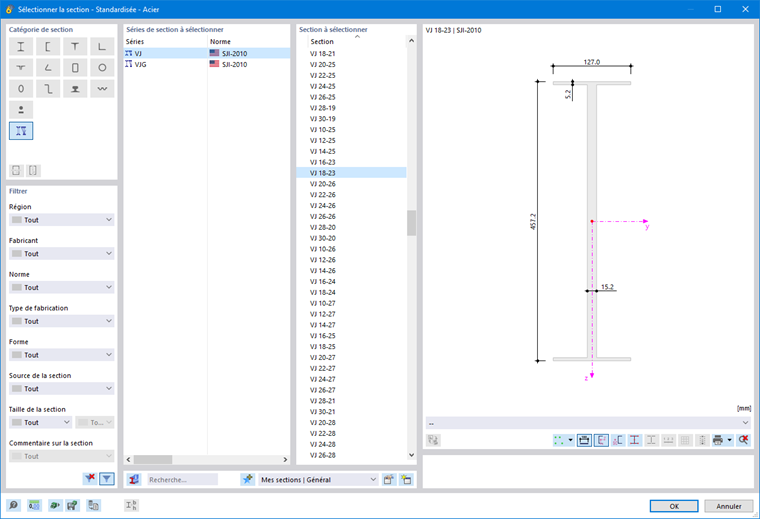Toggle the selected joist category button

[21, 131]
